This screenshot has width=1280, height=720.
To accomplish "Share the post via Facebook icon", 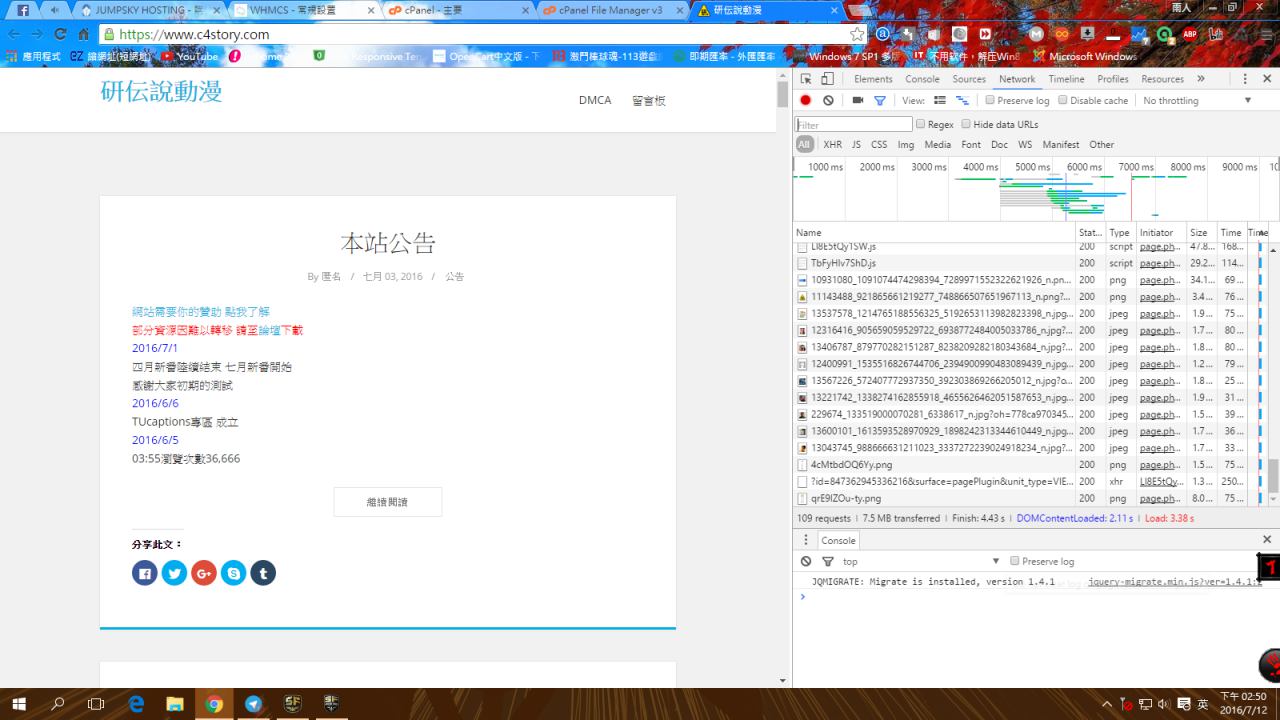I will tap(145, 573).
